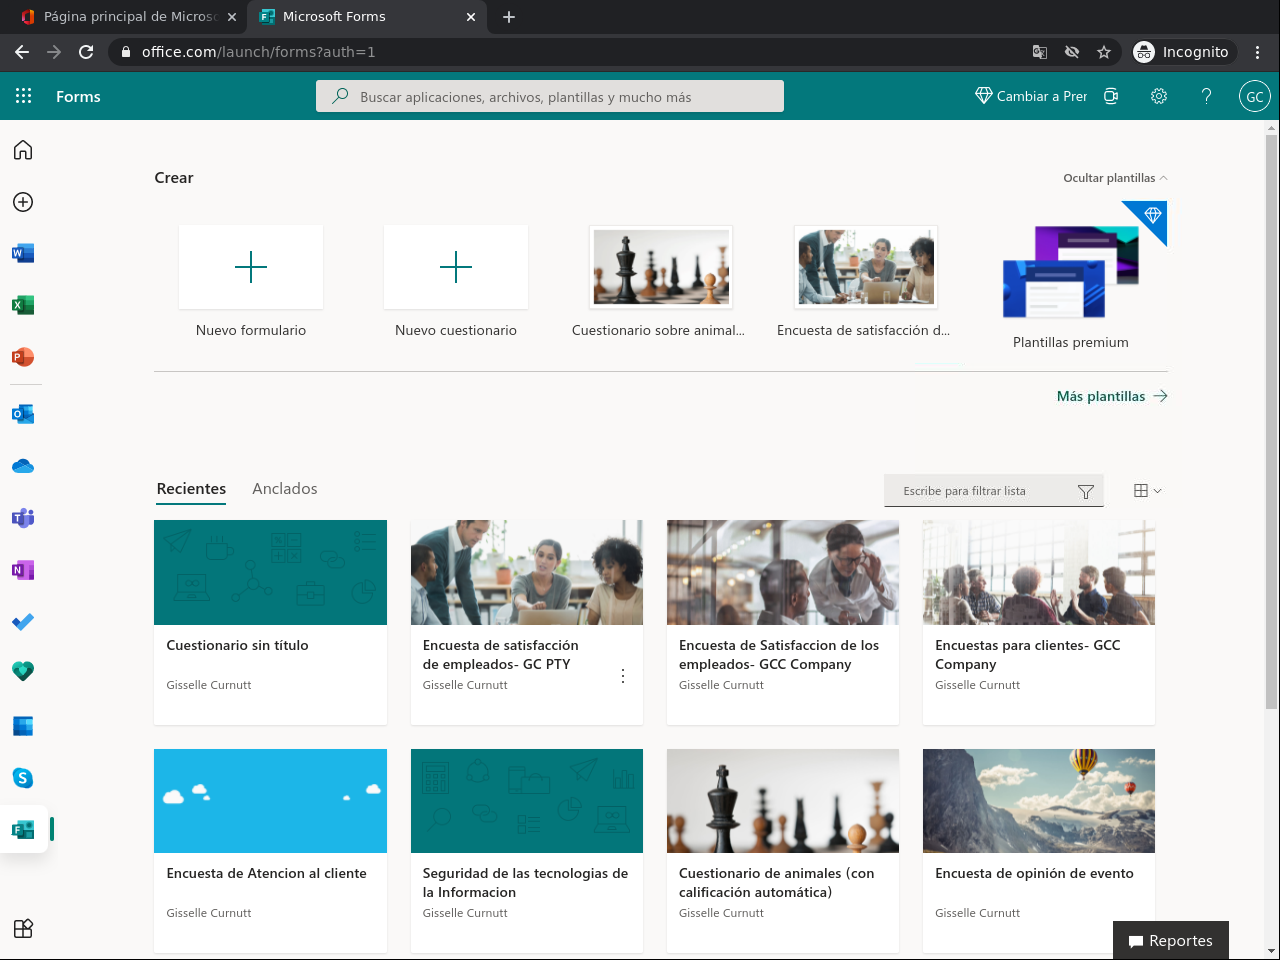Viewport: 1280px width, 960px height.
Task: Launch Teams from the sidebar
Action: point(23,518)
